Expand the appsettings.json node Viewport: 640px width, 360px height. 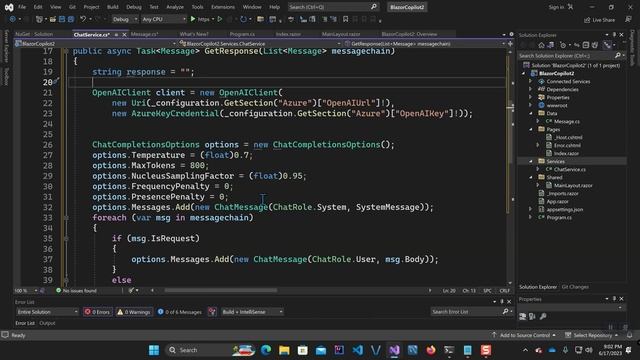pos(531,209)
